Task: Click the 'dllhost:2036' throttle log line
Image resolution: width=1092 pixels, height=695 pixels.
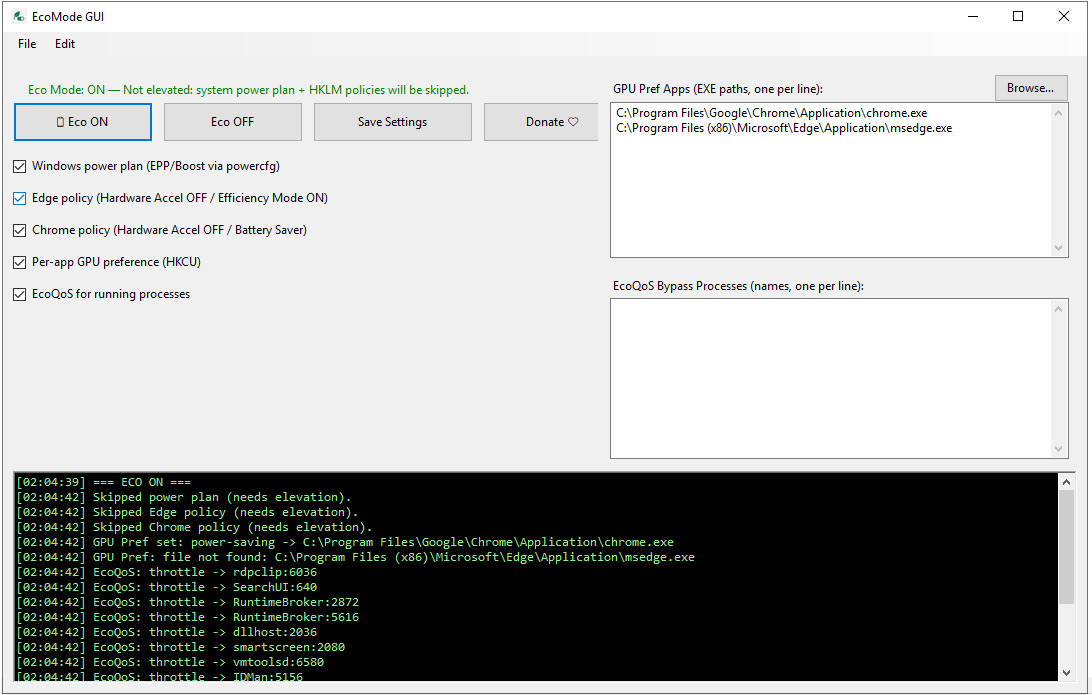Action: coord(166,632)
